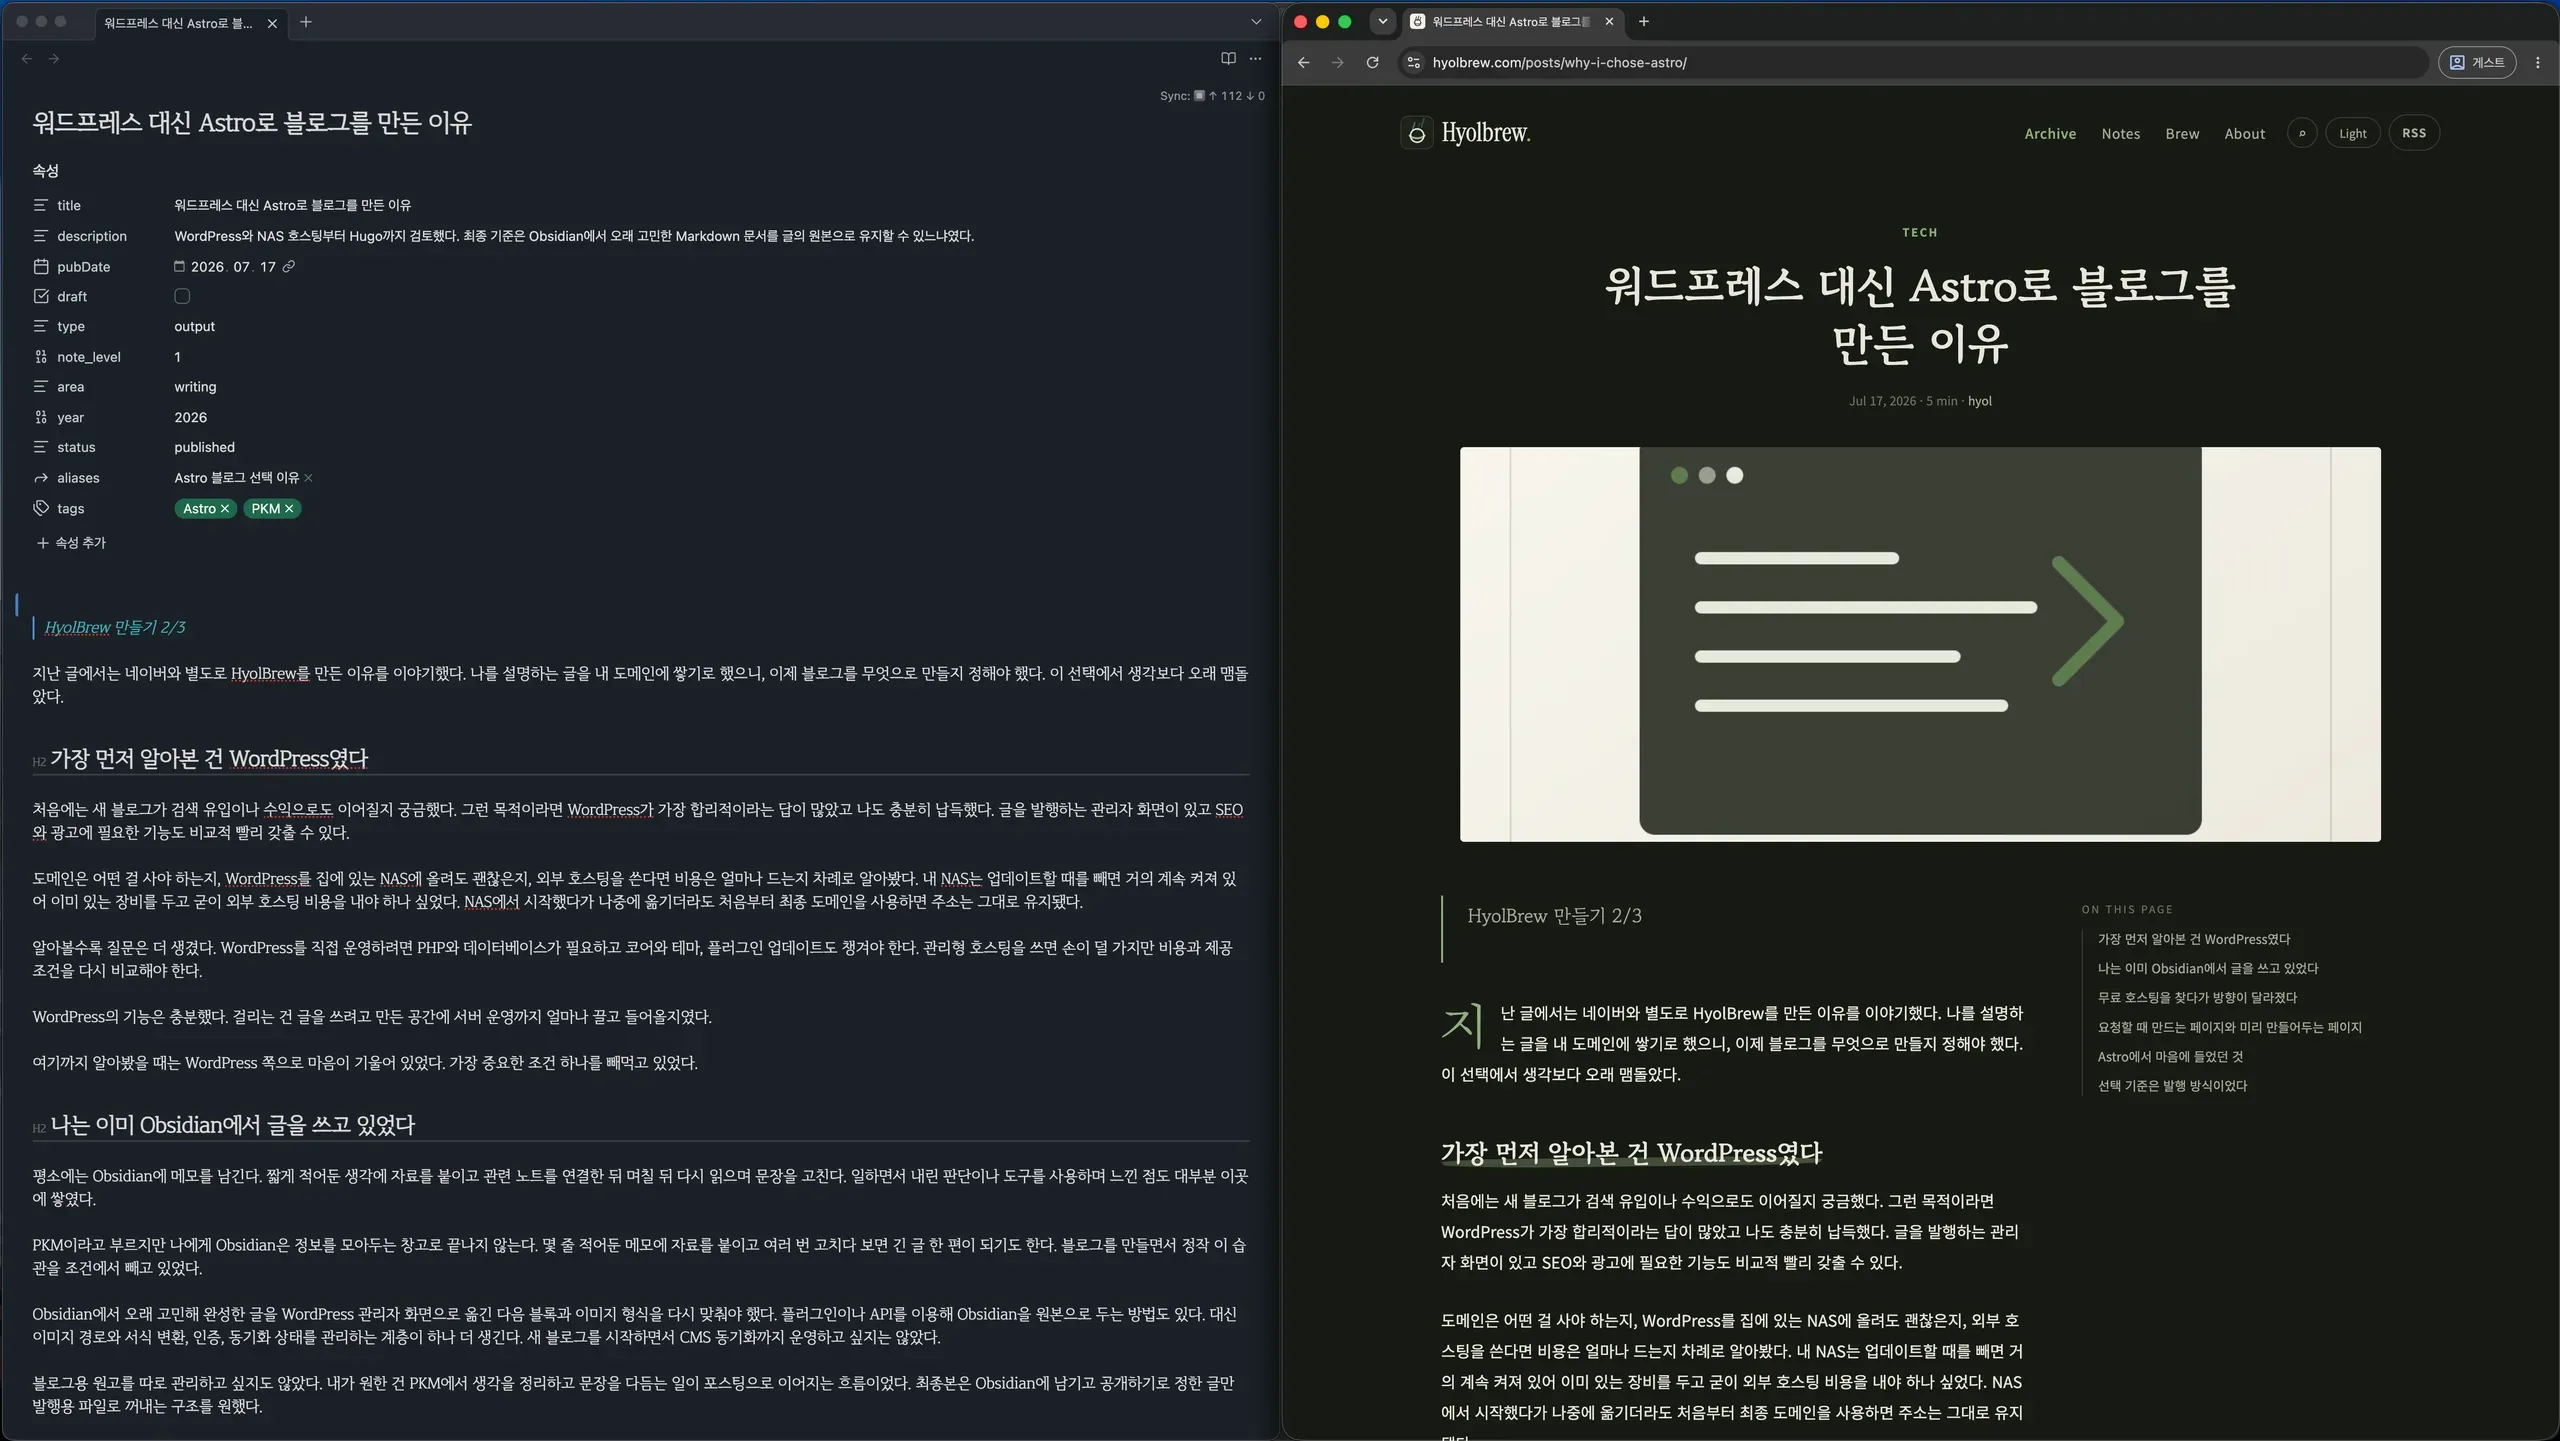The width and height of the screenshot is (2560, 1441).
Task: Remove the PKM tag
Action: tap(289, 509)
